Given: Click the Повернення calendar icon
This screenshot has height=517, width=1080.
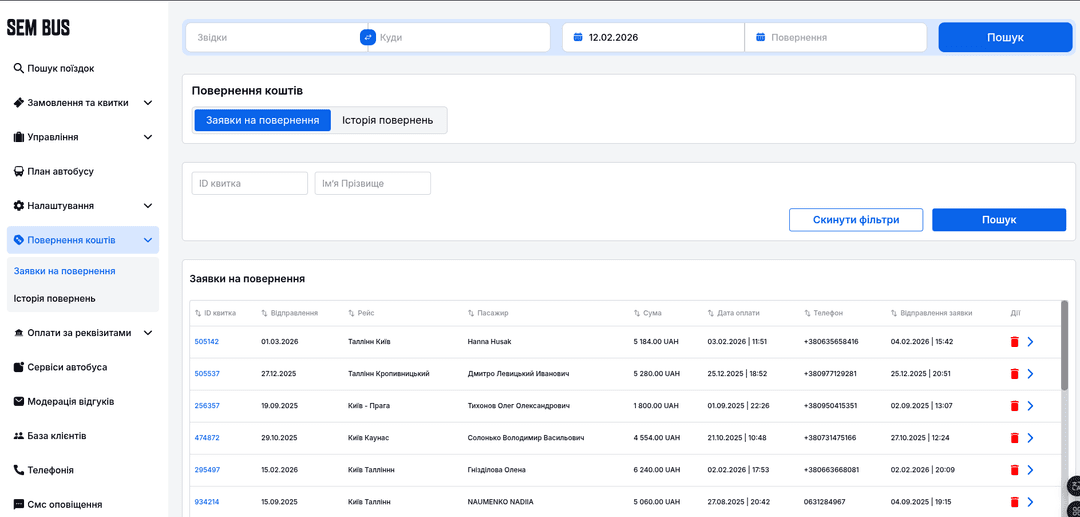Looking at the screenshot, I should point(760,37).
